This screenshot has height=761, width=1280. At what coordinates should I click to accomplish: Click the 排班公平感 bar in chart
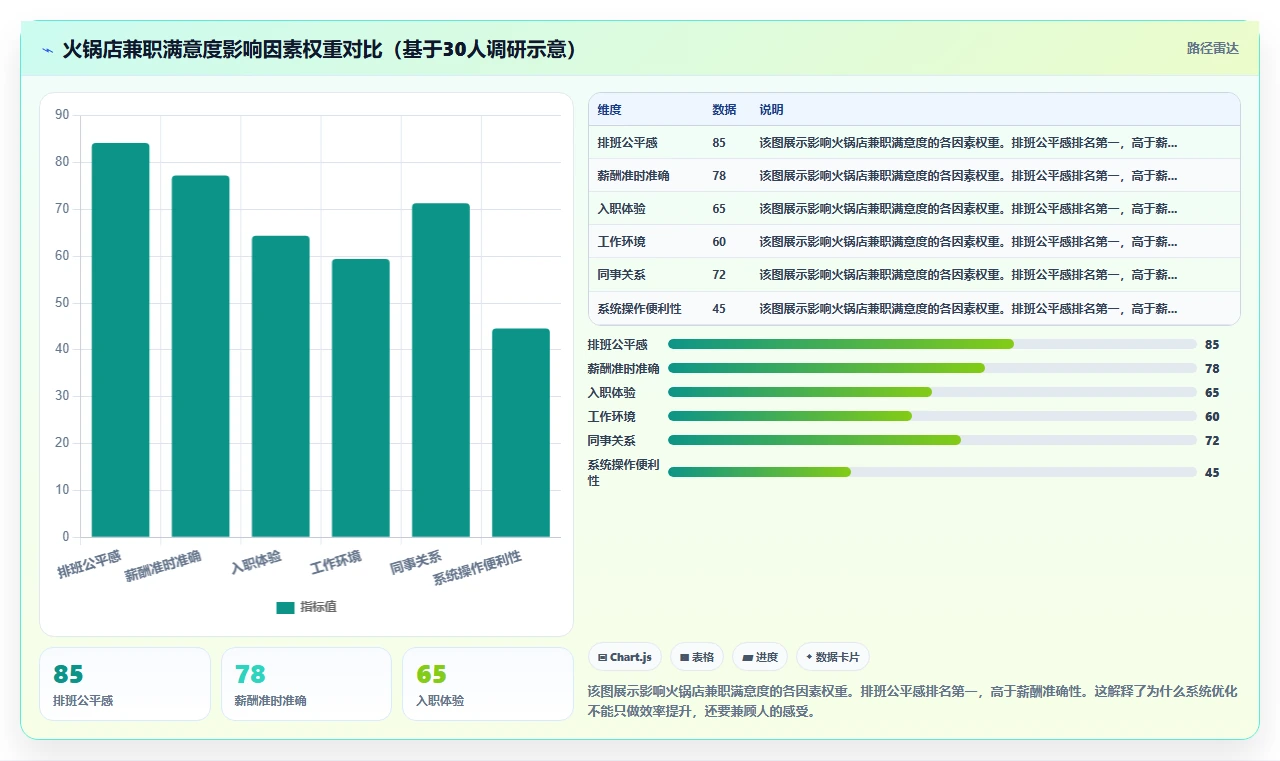pos(120,340)
